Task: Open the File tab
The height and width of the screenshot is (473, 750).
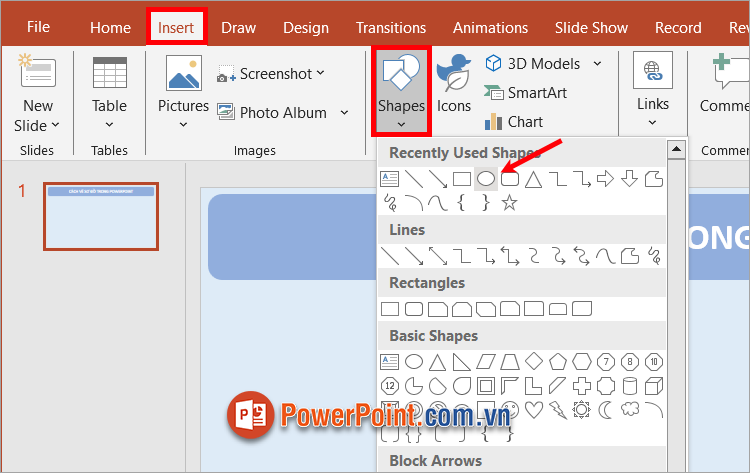Action: tap(38, 27)
